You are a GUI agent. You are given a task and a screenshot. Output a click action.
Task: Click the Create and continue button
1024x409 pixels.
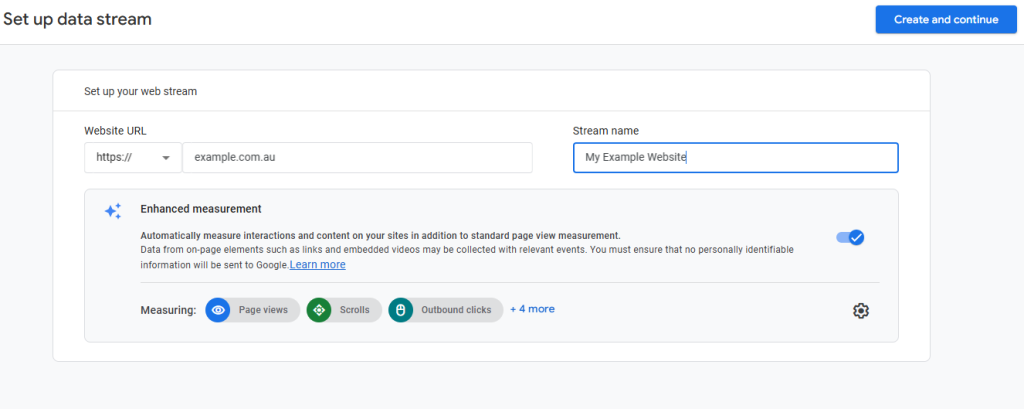pyautogui.click(x=946, y=20)
